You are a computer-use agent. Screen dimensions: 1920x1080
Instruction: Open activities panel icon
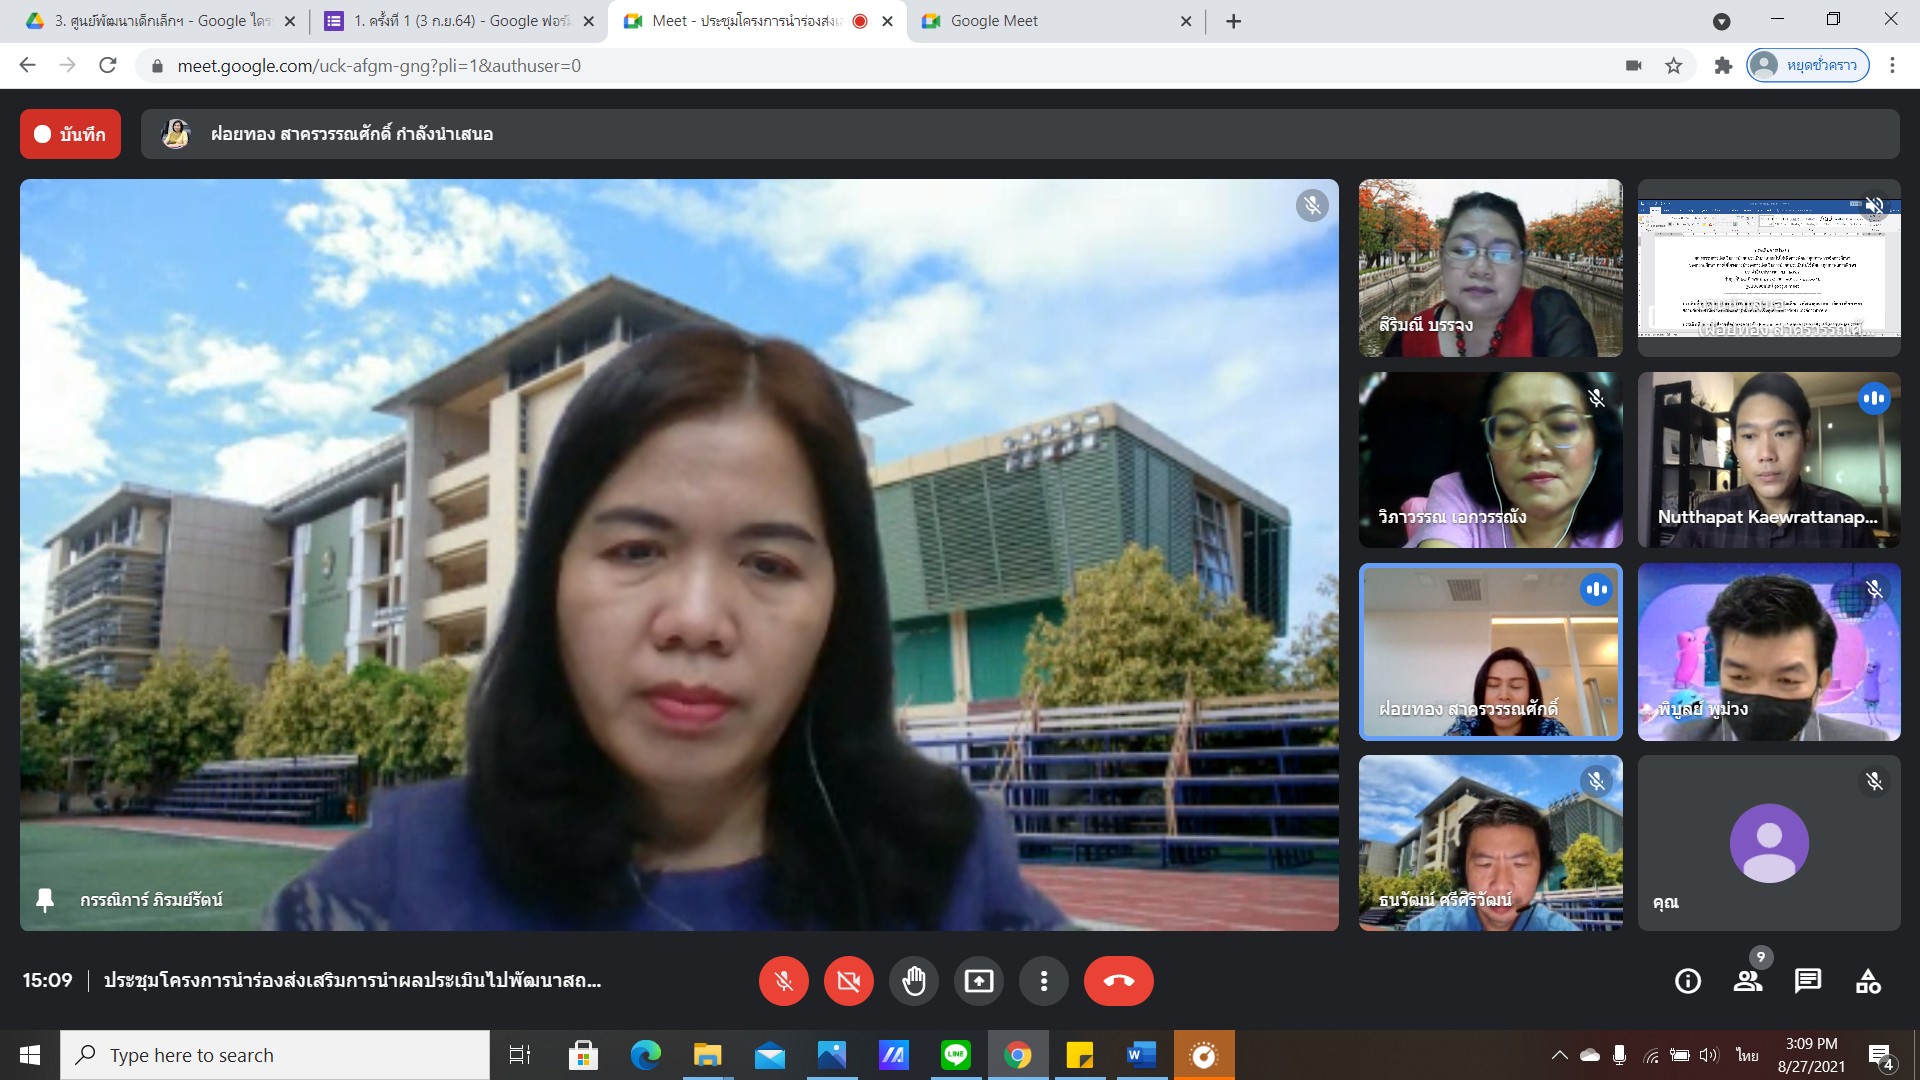coord(1867,981)
